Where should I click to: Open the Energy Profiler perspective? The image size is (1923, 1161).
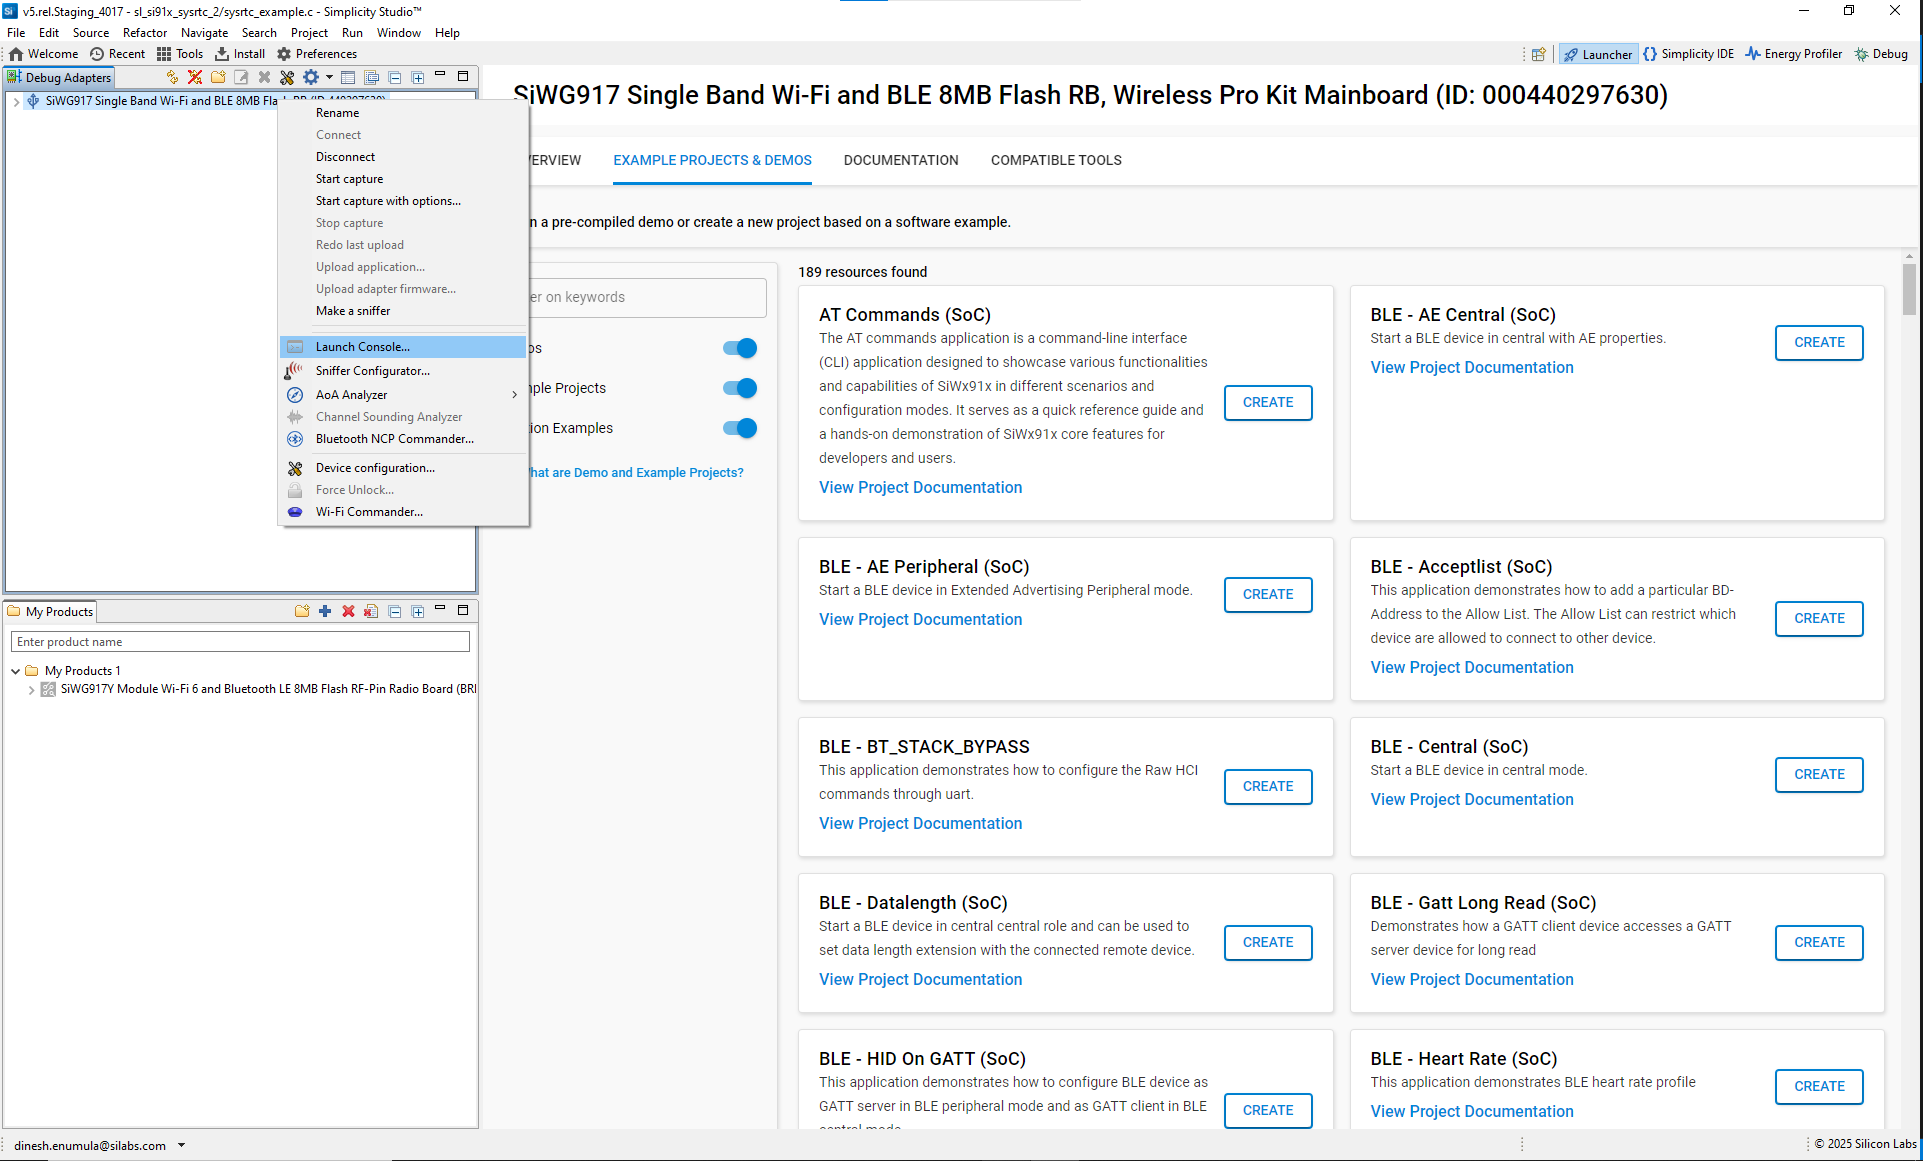pos(1793,54)
